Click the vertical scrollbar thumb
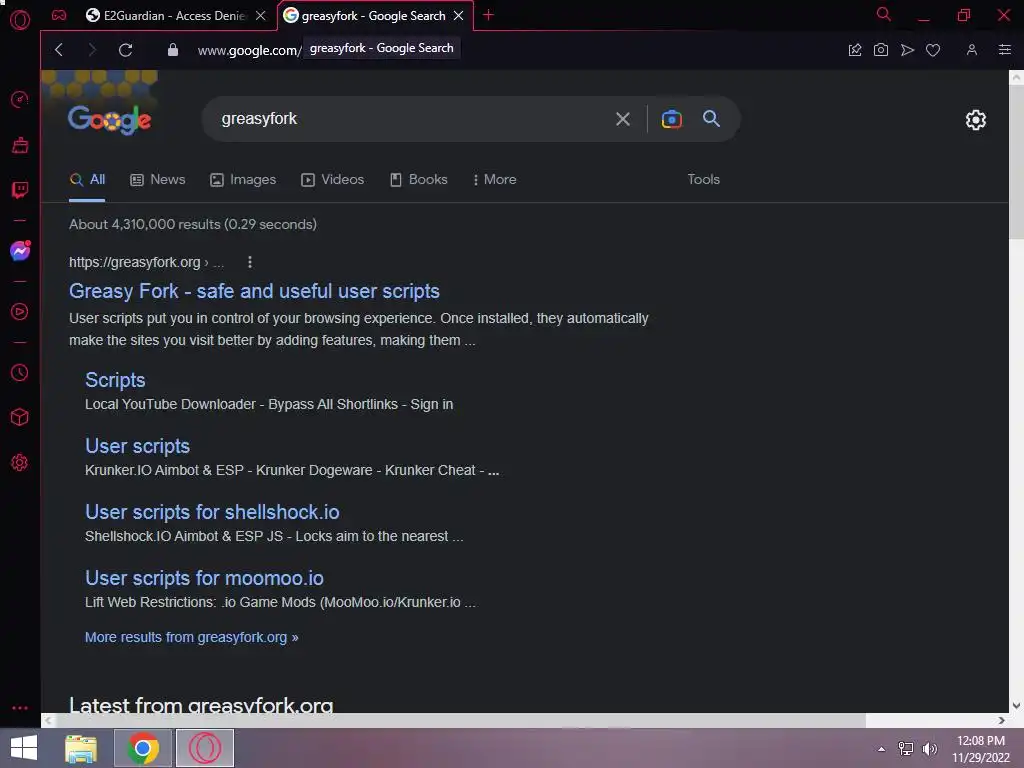 pos(1016,161)
